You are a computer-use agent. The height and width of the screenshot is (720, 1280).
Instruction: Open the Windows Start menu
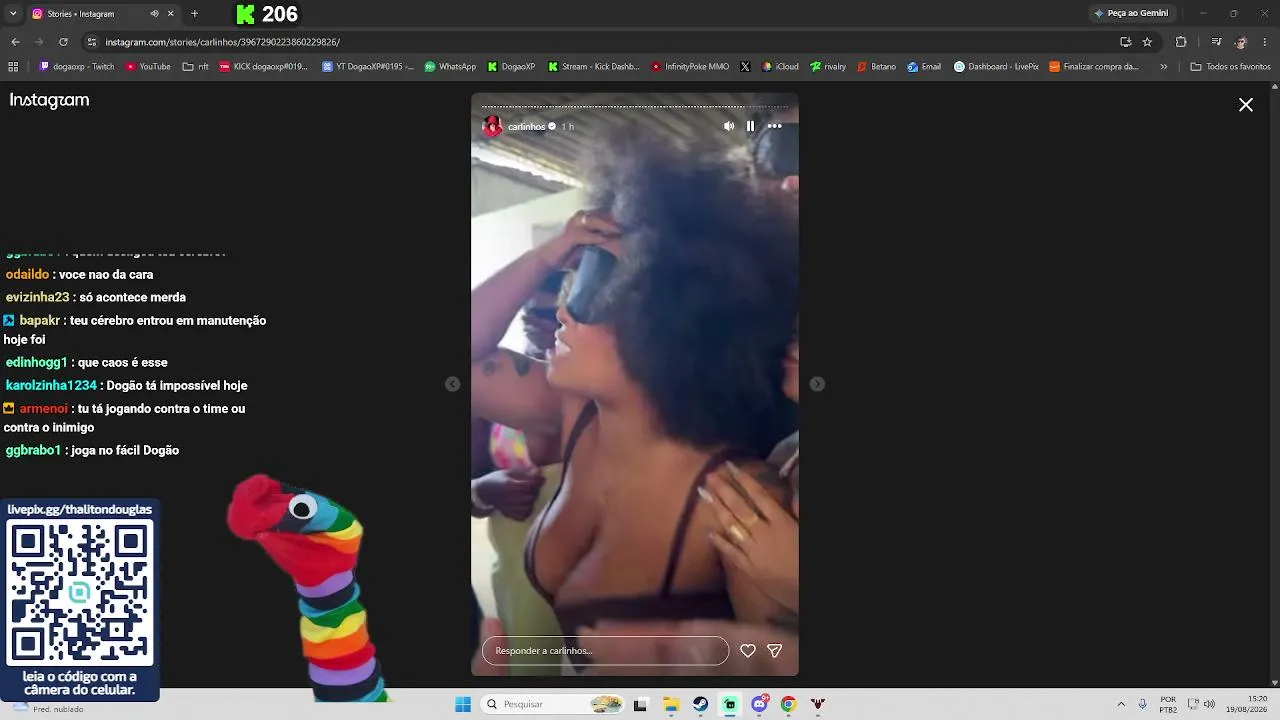point(463,704)
